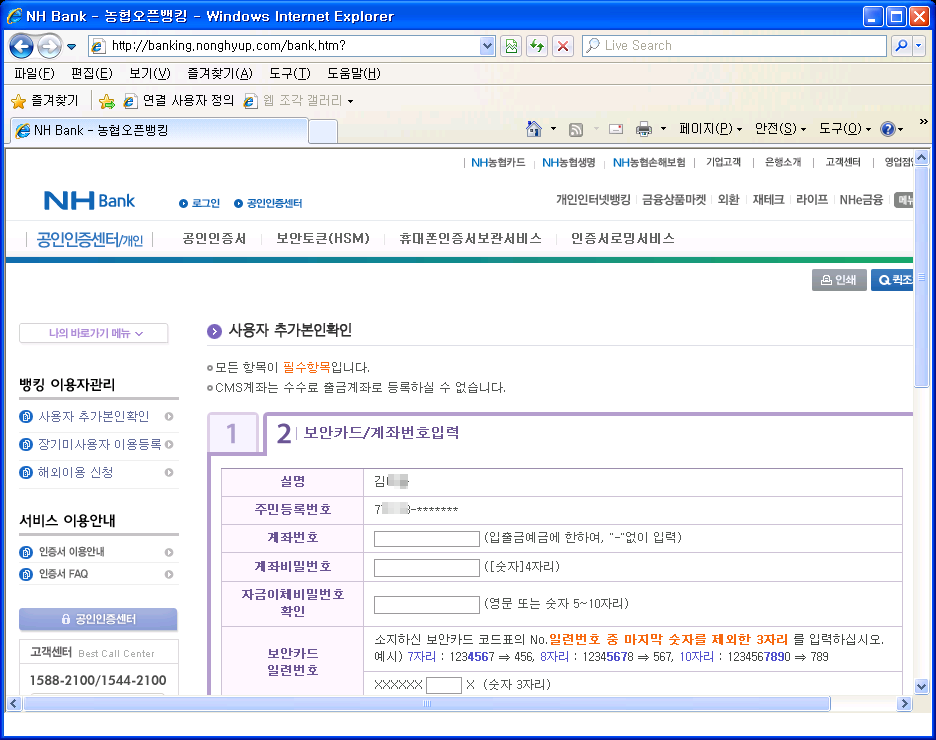Click arrow icon beside 인증서 이용안내
This screenshot has height=740, width=936.
point(169,553)
